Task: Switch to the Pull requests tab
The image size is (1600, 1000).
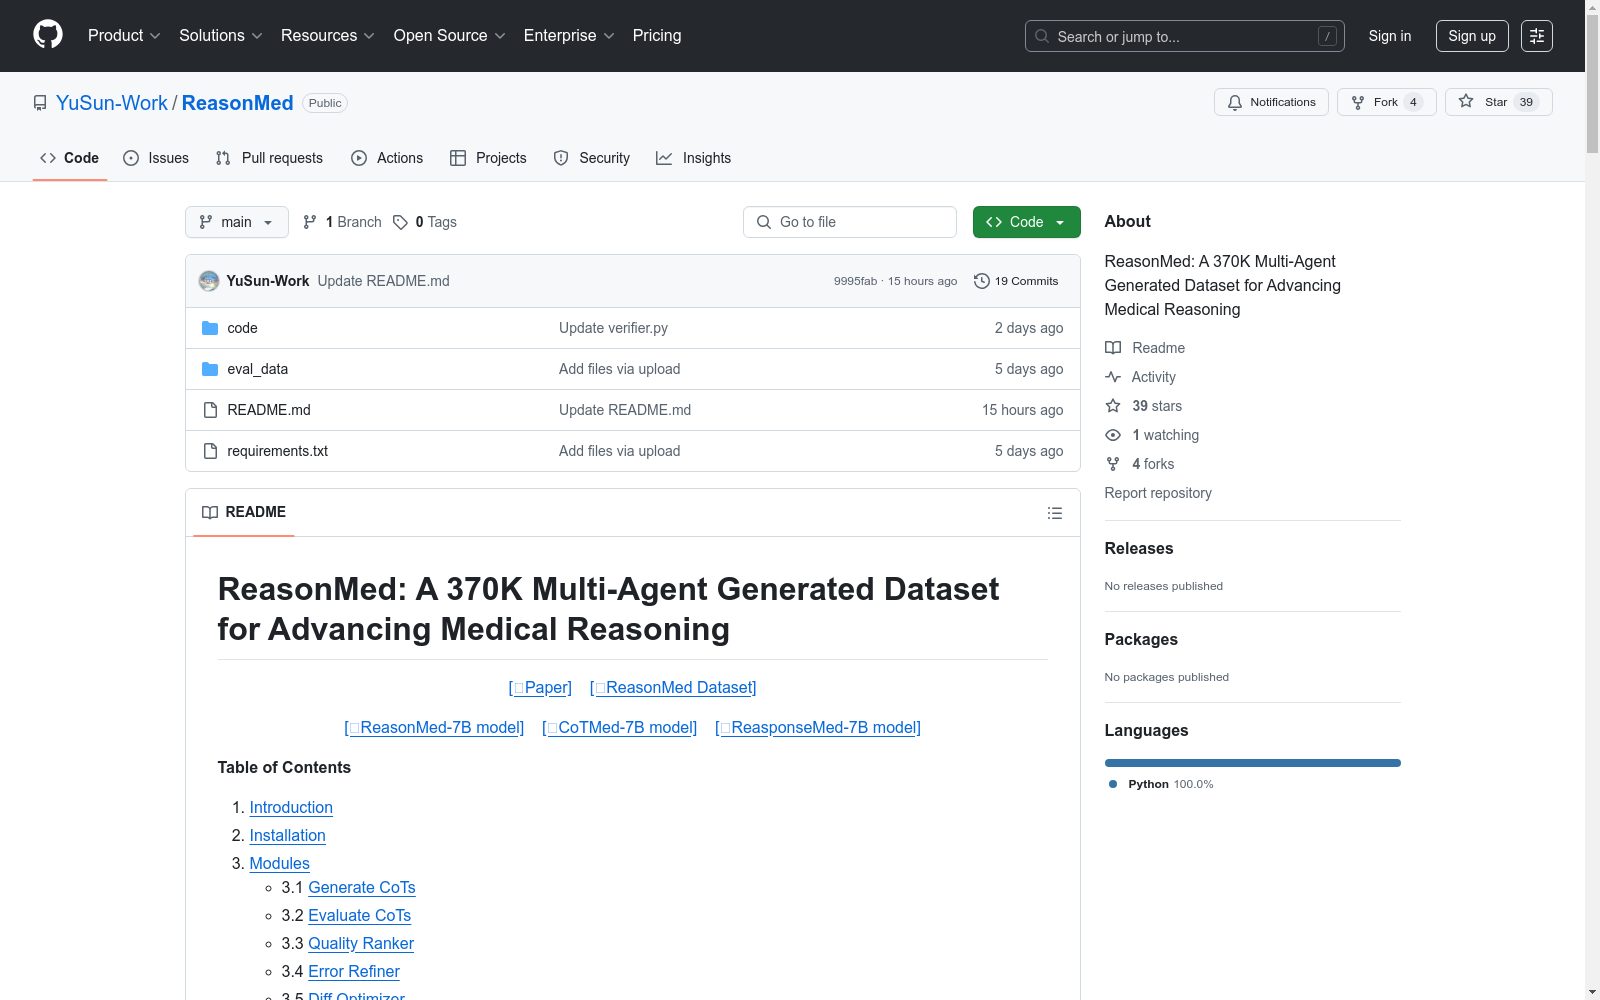Action: pos(269,158)
